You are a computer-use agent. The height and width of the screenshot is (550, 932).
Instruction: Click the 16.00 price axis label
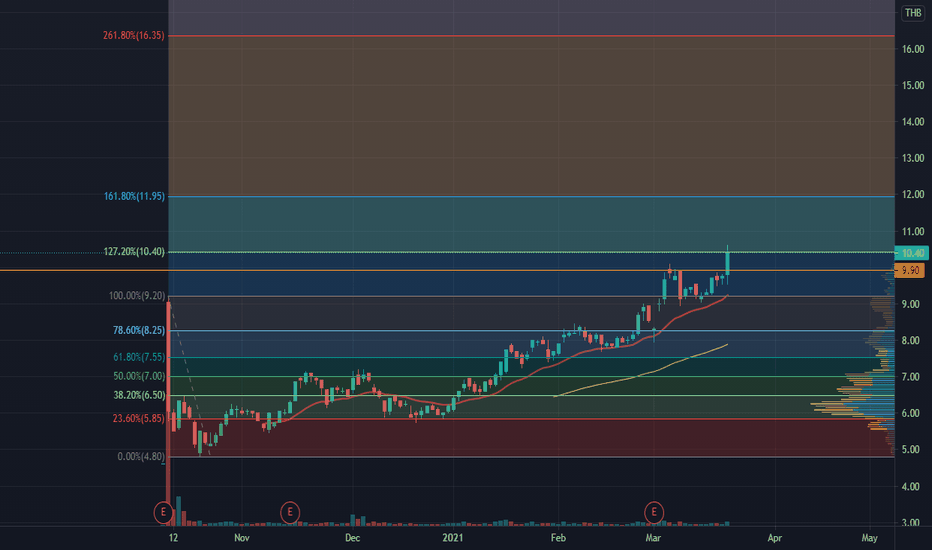point(913,49)
